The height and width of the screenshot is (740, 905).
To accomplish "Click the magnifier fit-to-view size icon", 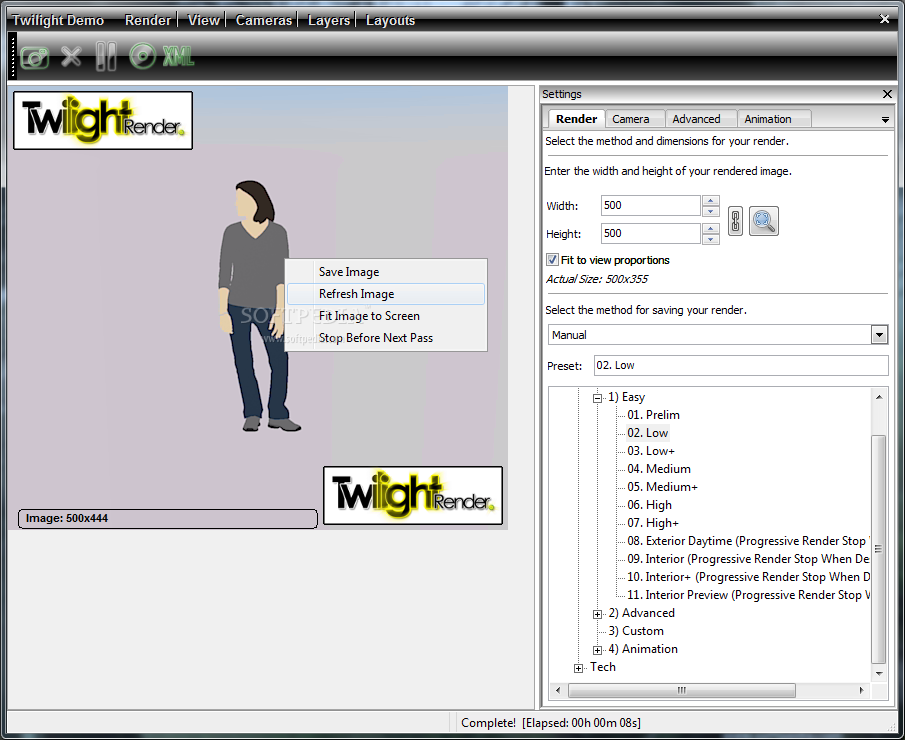I will pyautogui.click(x=764, y=221).
